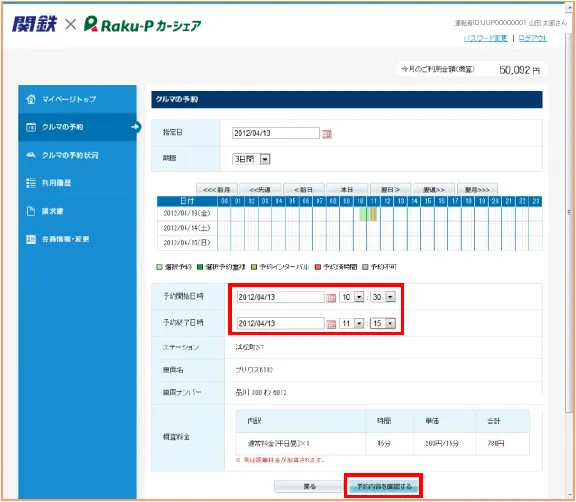Click the 戻る button

[x=309, y=486]
